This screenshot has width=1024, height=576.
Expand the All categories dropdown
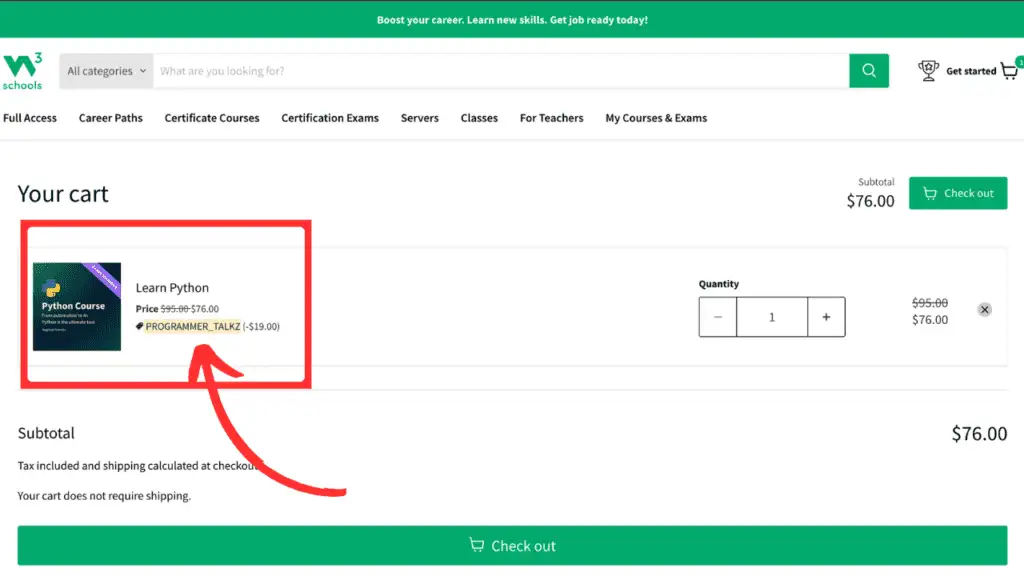click(x=106, y=71)
